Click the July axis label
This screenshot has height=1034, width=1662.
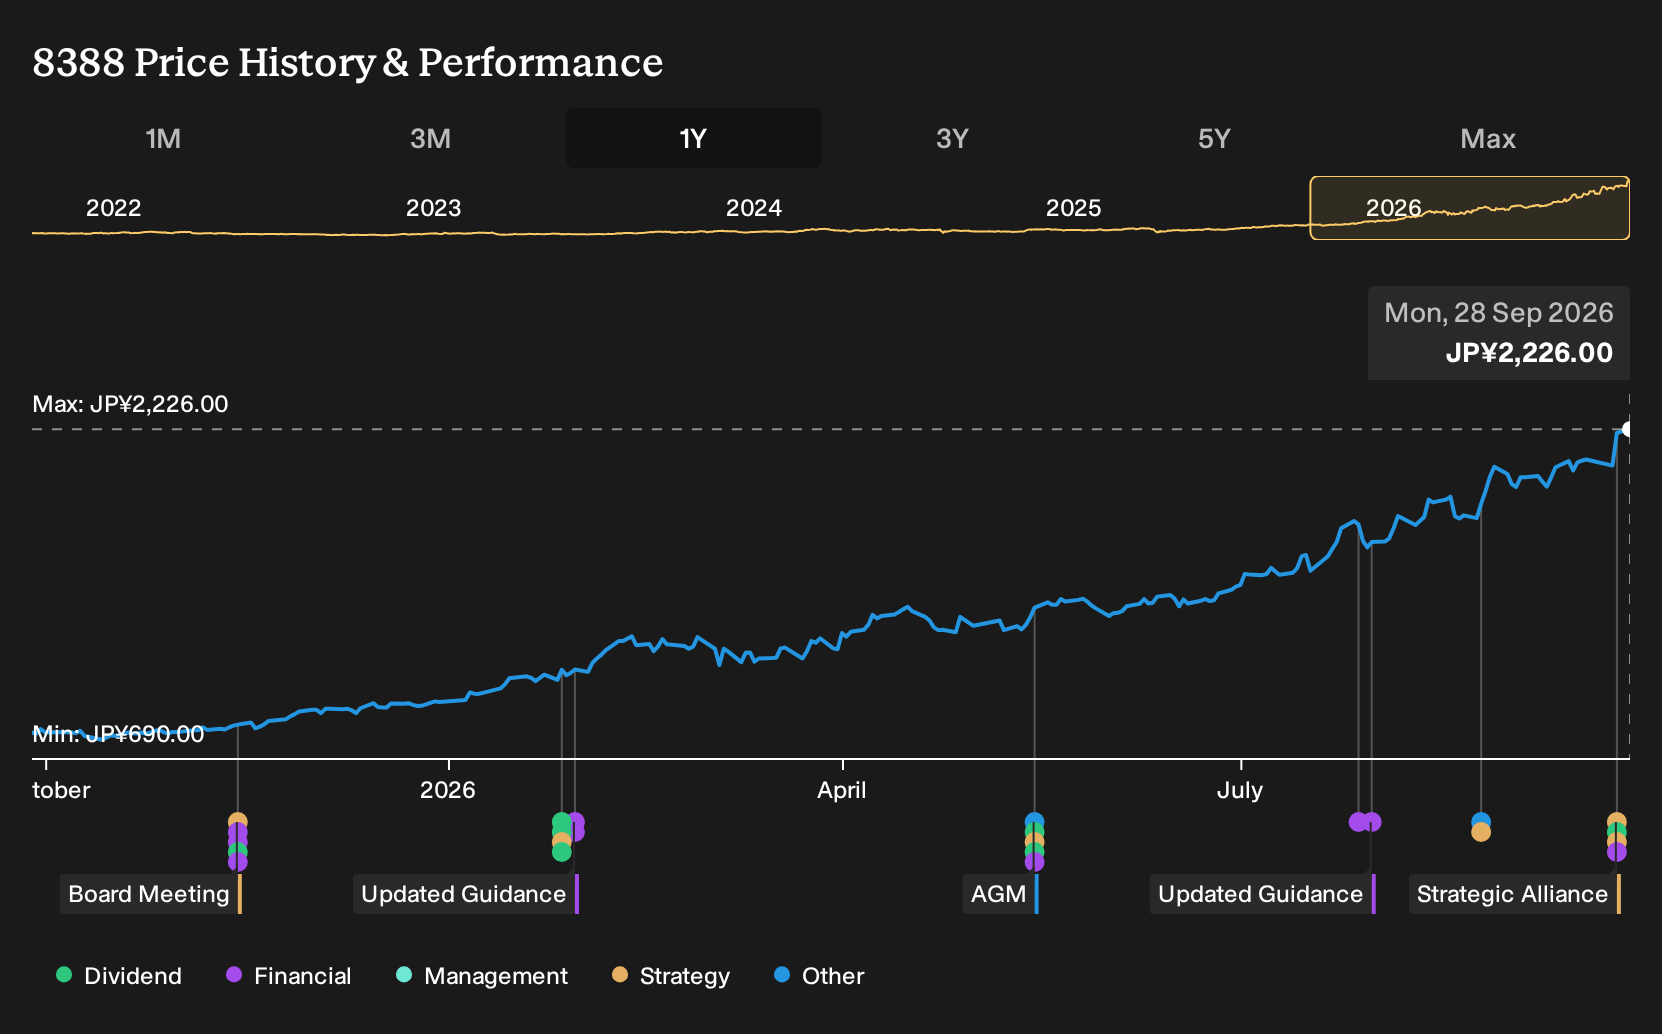(1240, 790)
